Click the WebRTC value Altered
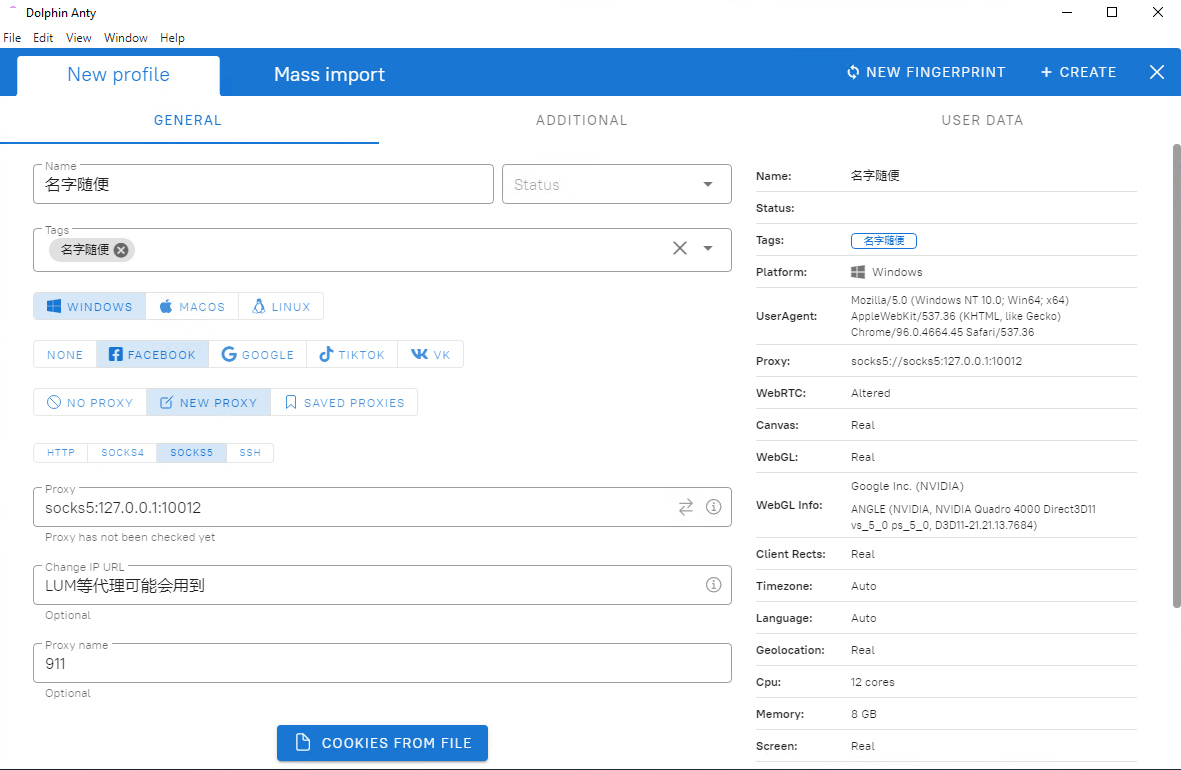This screenshot has height=770, width=1181. 871,393
